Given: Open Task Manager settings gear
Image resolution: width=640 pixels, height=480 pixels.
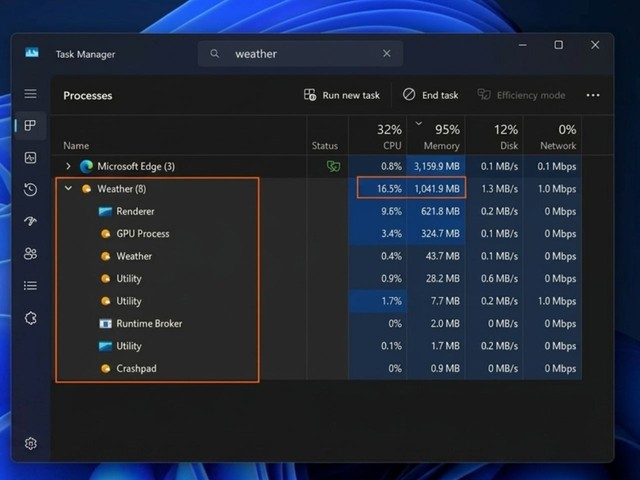Looking at the screenshot, I should tap(31, 443).
